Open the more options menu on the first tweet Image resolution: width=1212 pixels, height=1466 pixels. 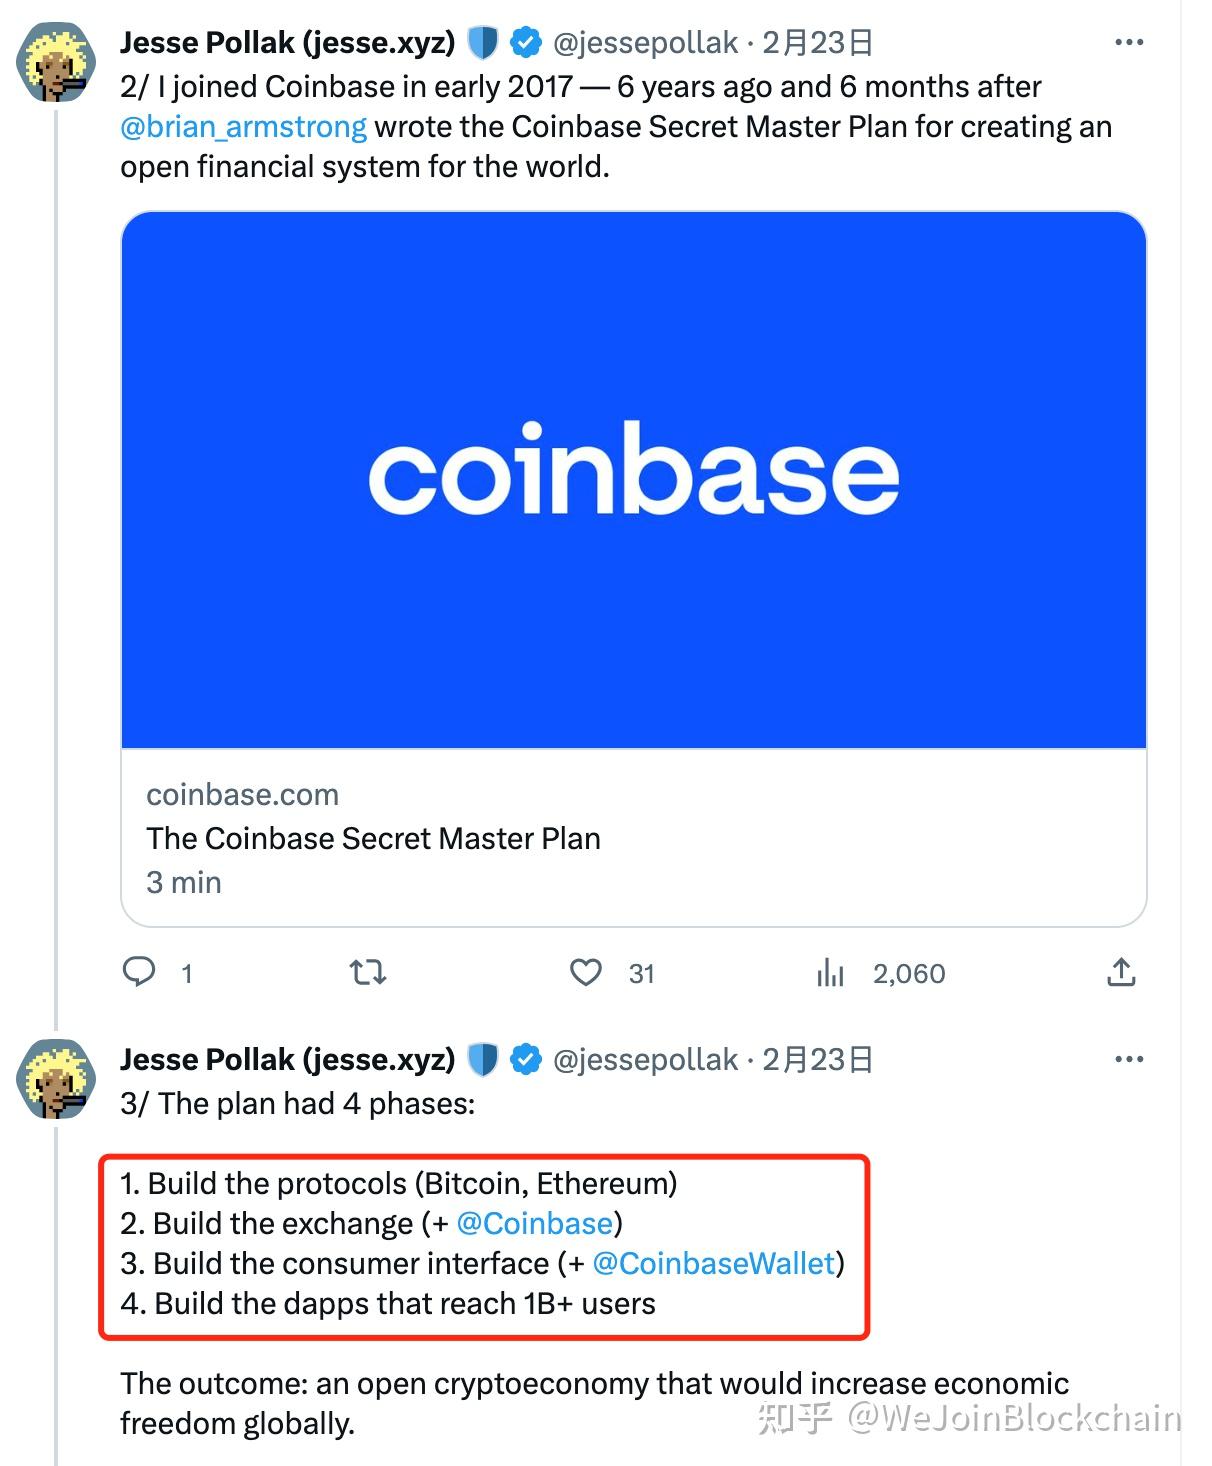[1126, 41]
